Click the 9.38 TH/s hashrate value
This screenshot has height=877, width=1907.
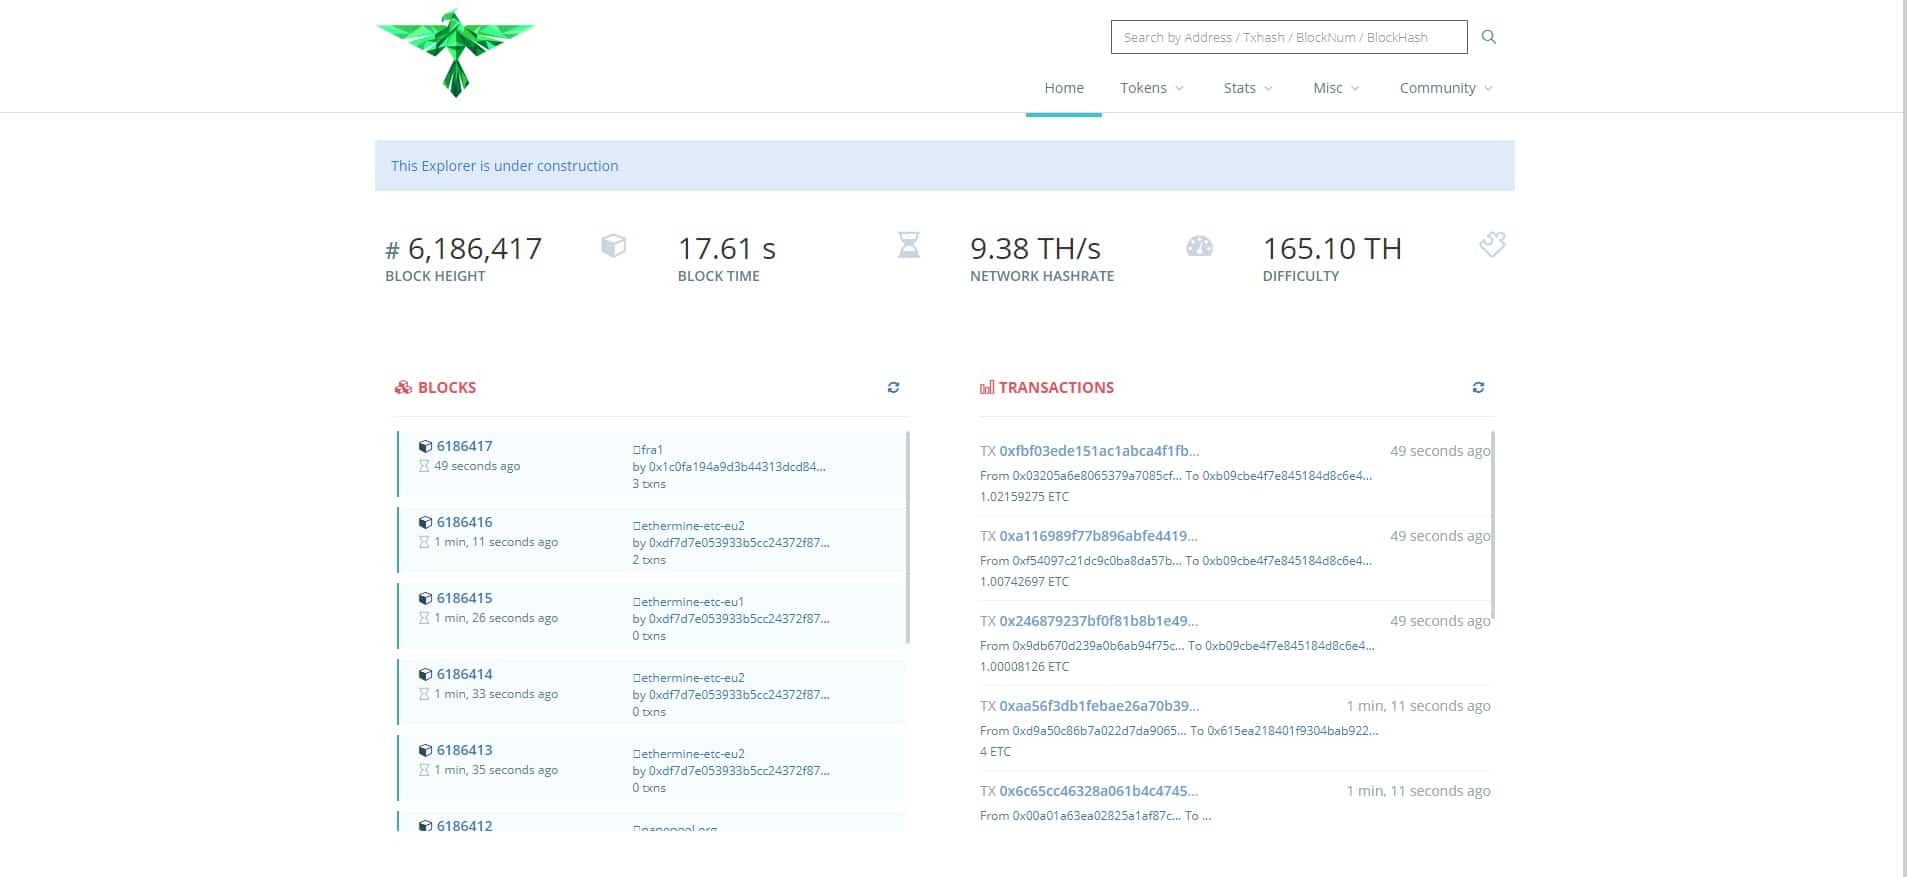pos(1035,248)
